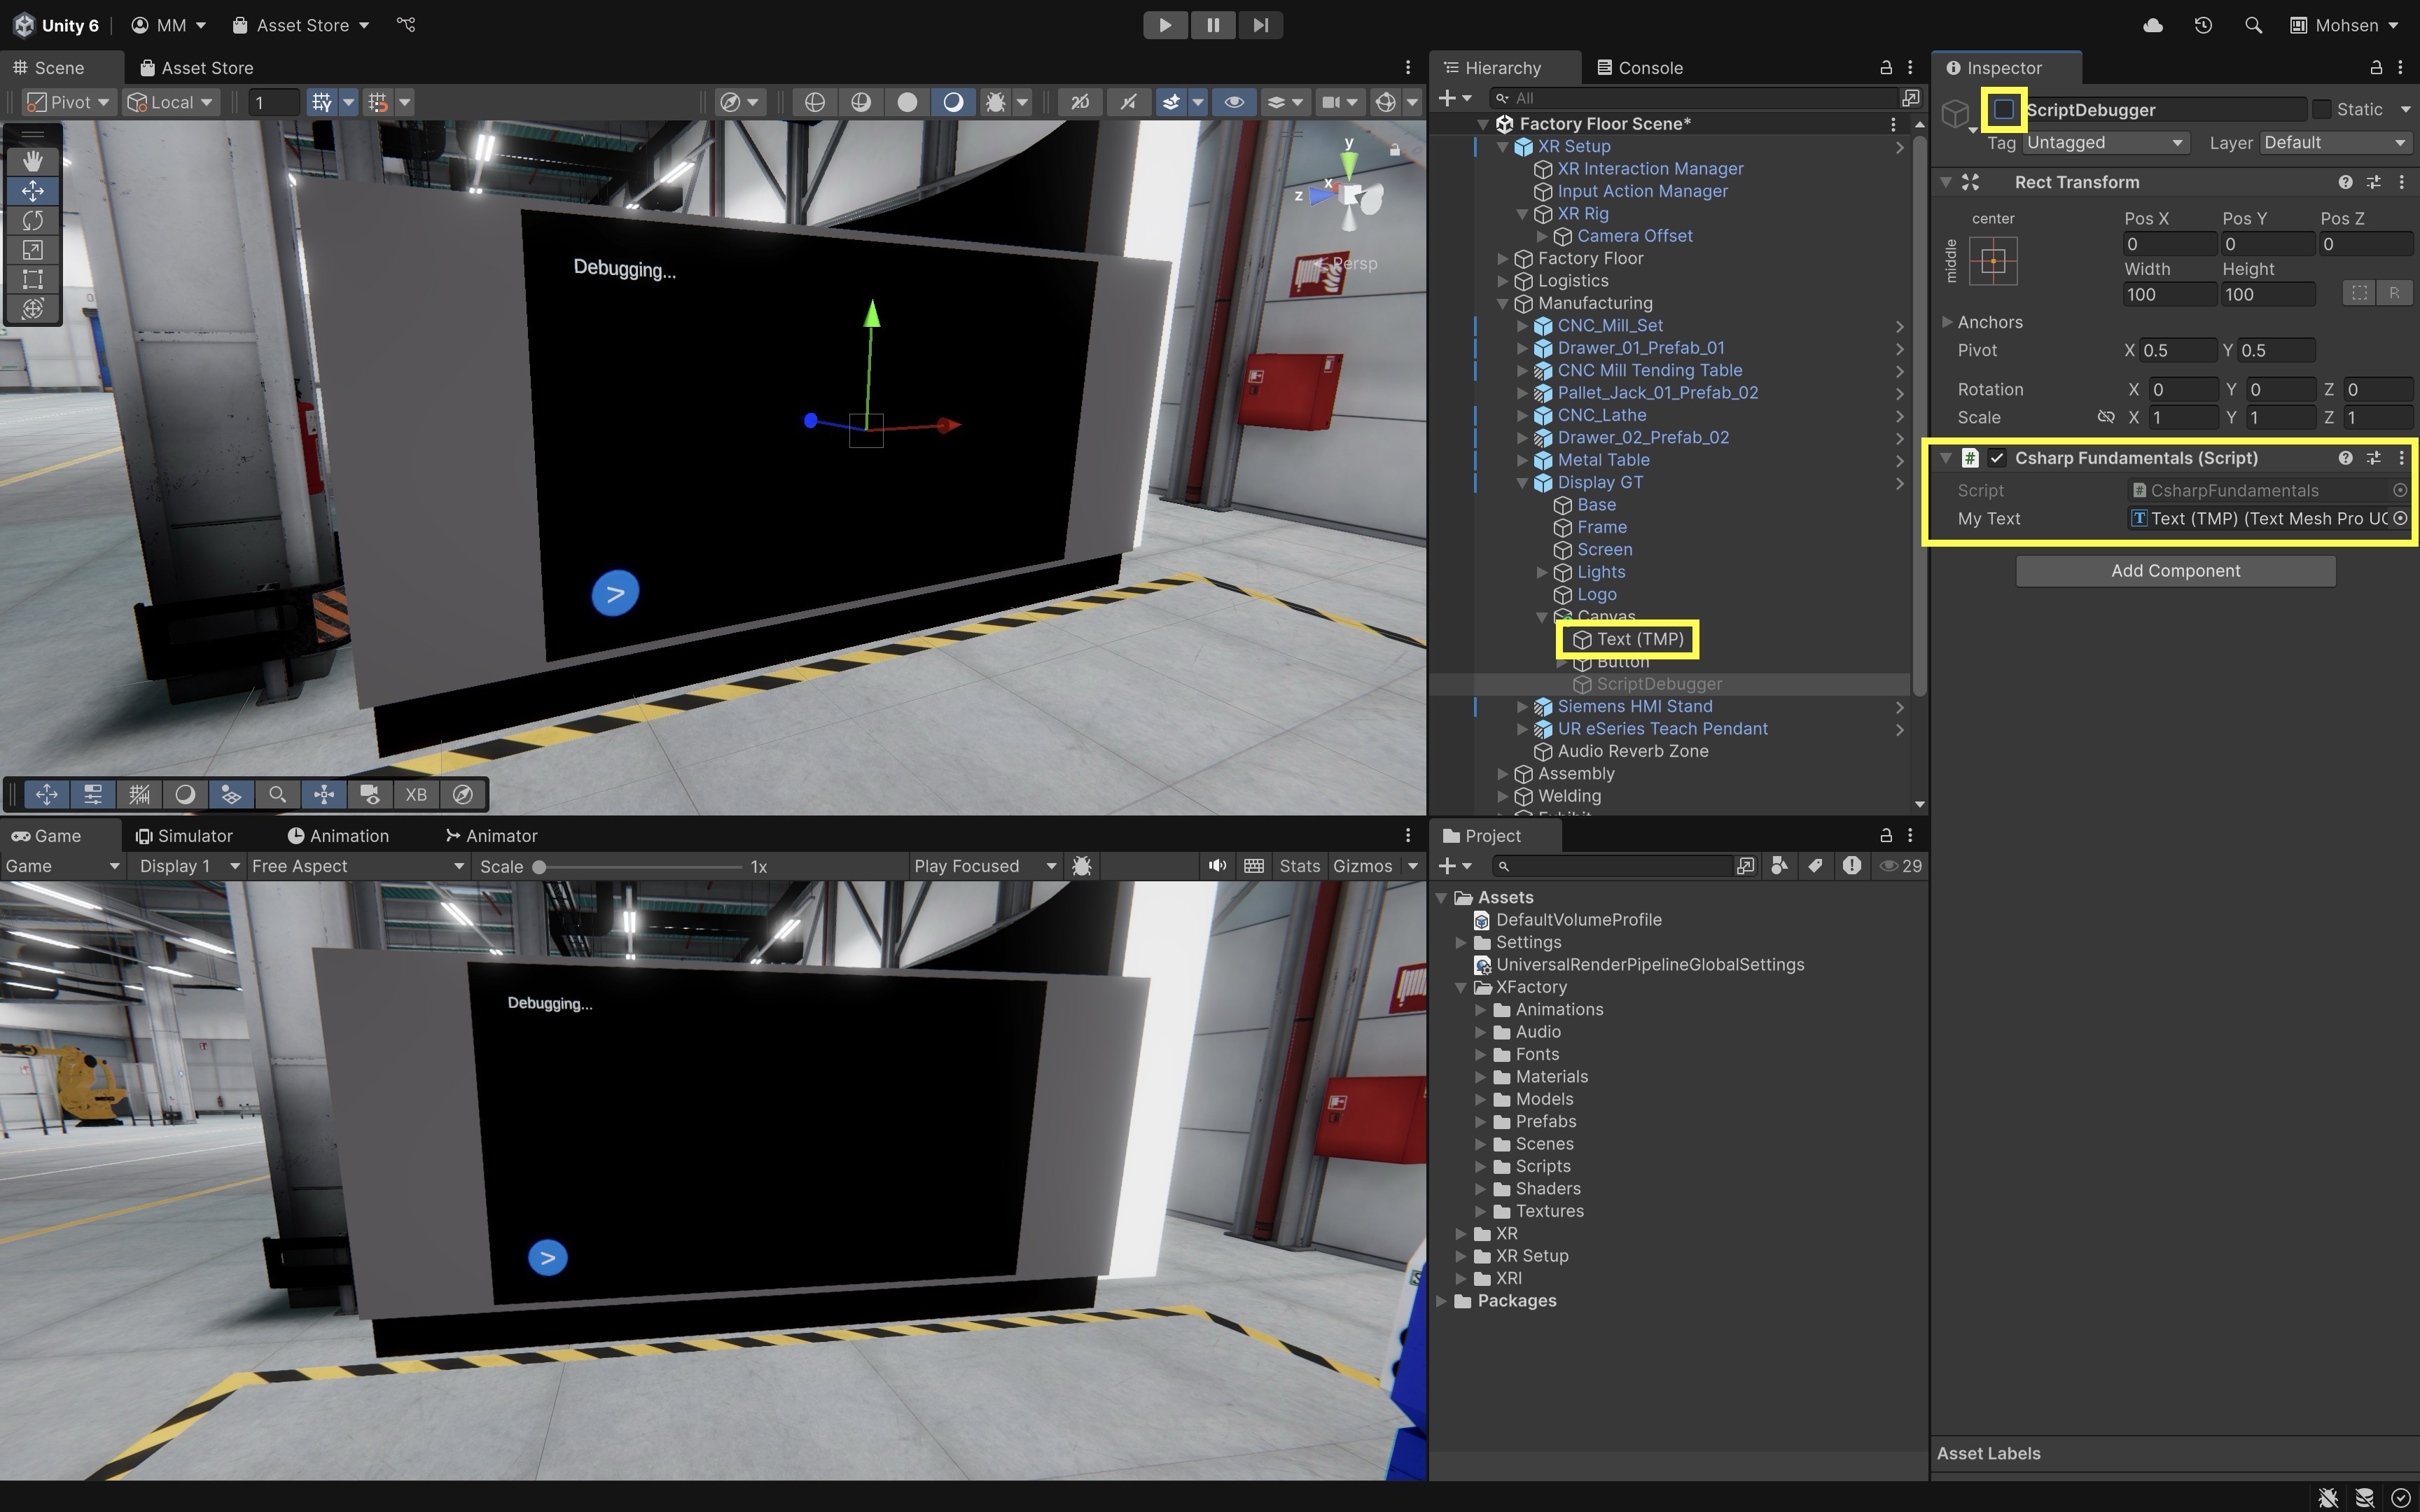Click the Step frame button
Image resolution: width=2420 pixels, height=1512 pixels.
[1260, 25]
